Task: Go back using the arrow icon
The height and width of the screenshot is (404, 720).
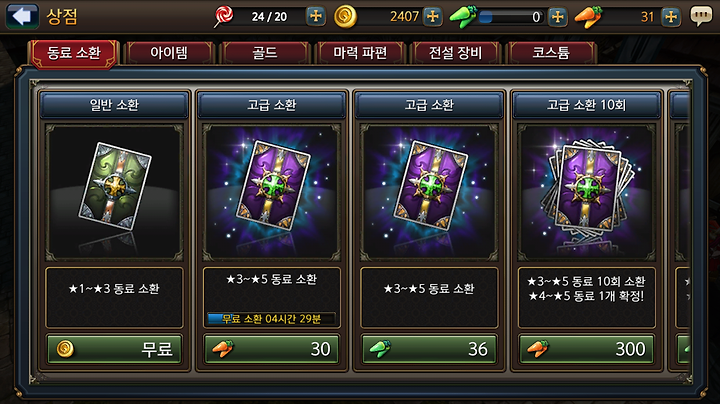Action: pos(22,17)
